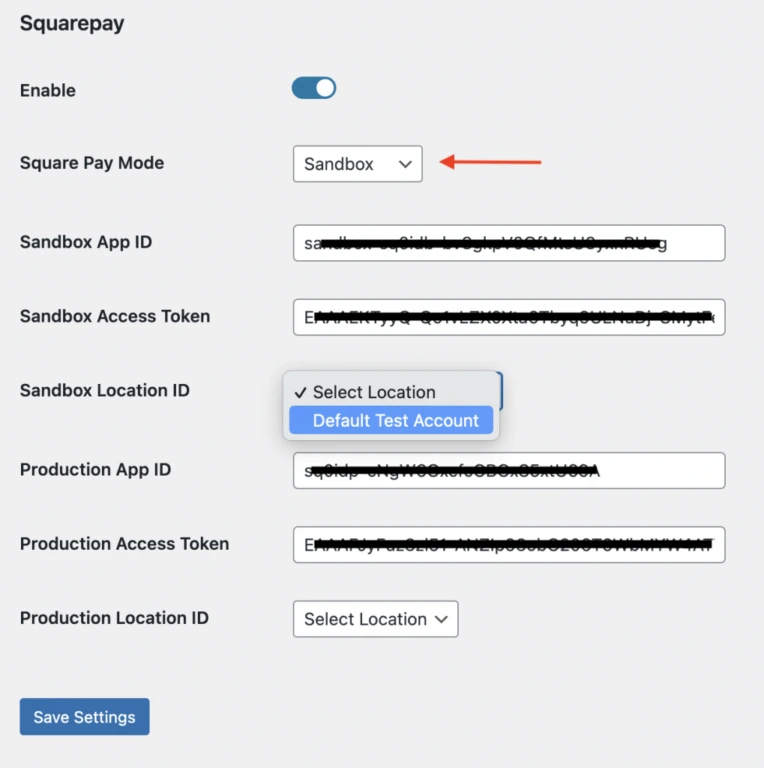Open Production Location ID dropdown

click(x=376, y=619)
